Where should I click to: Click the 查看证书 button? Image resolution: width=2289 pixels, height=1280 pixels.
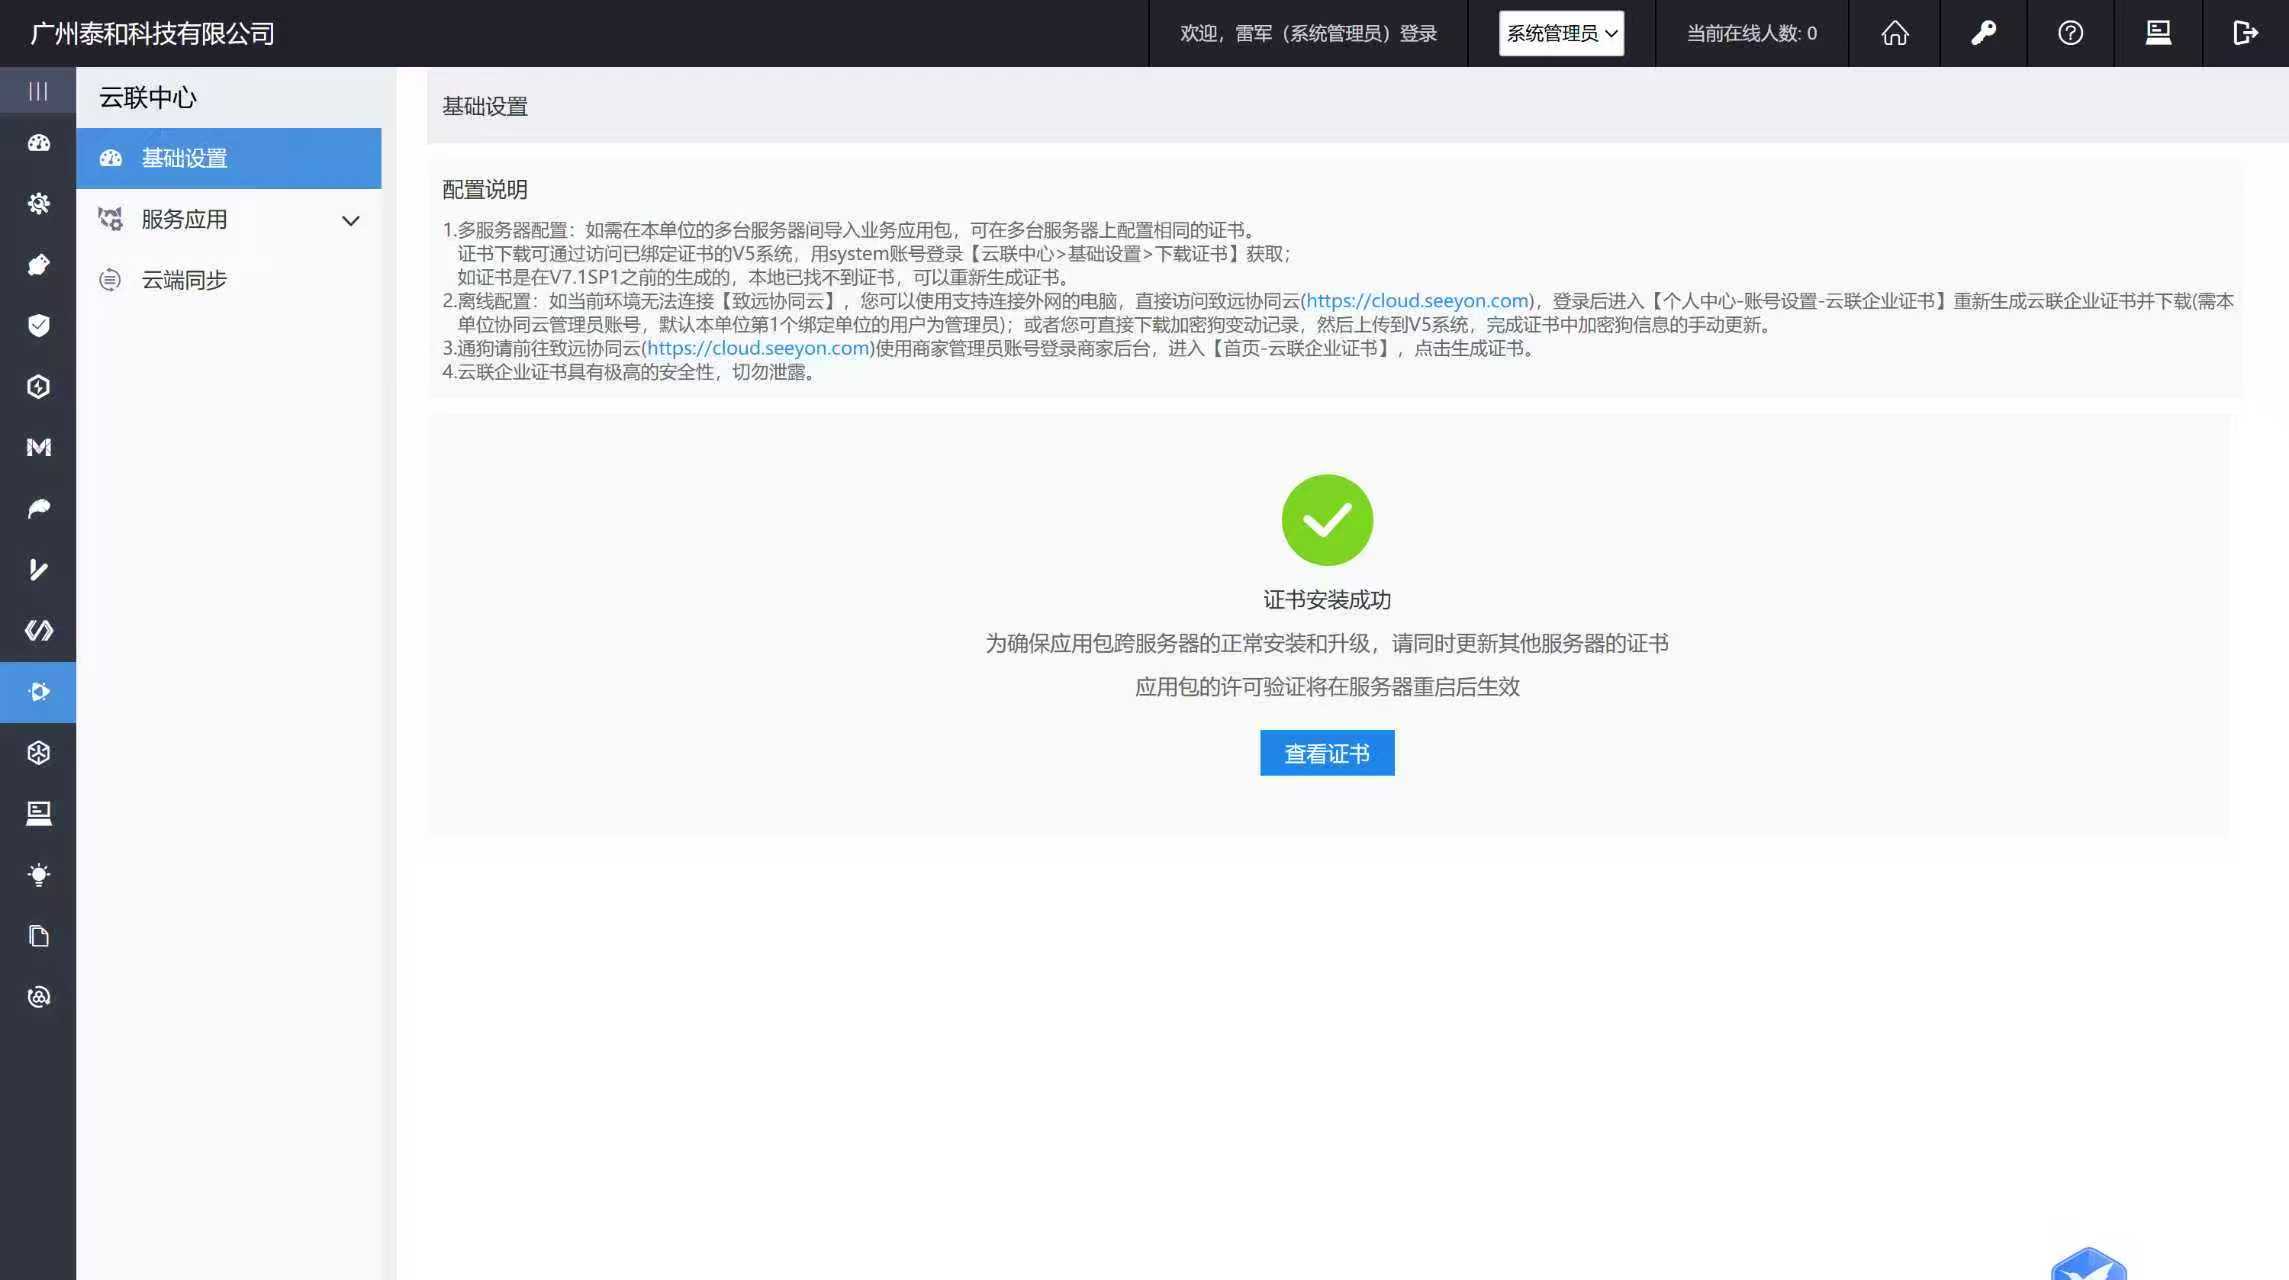tap(1326, 753)
